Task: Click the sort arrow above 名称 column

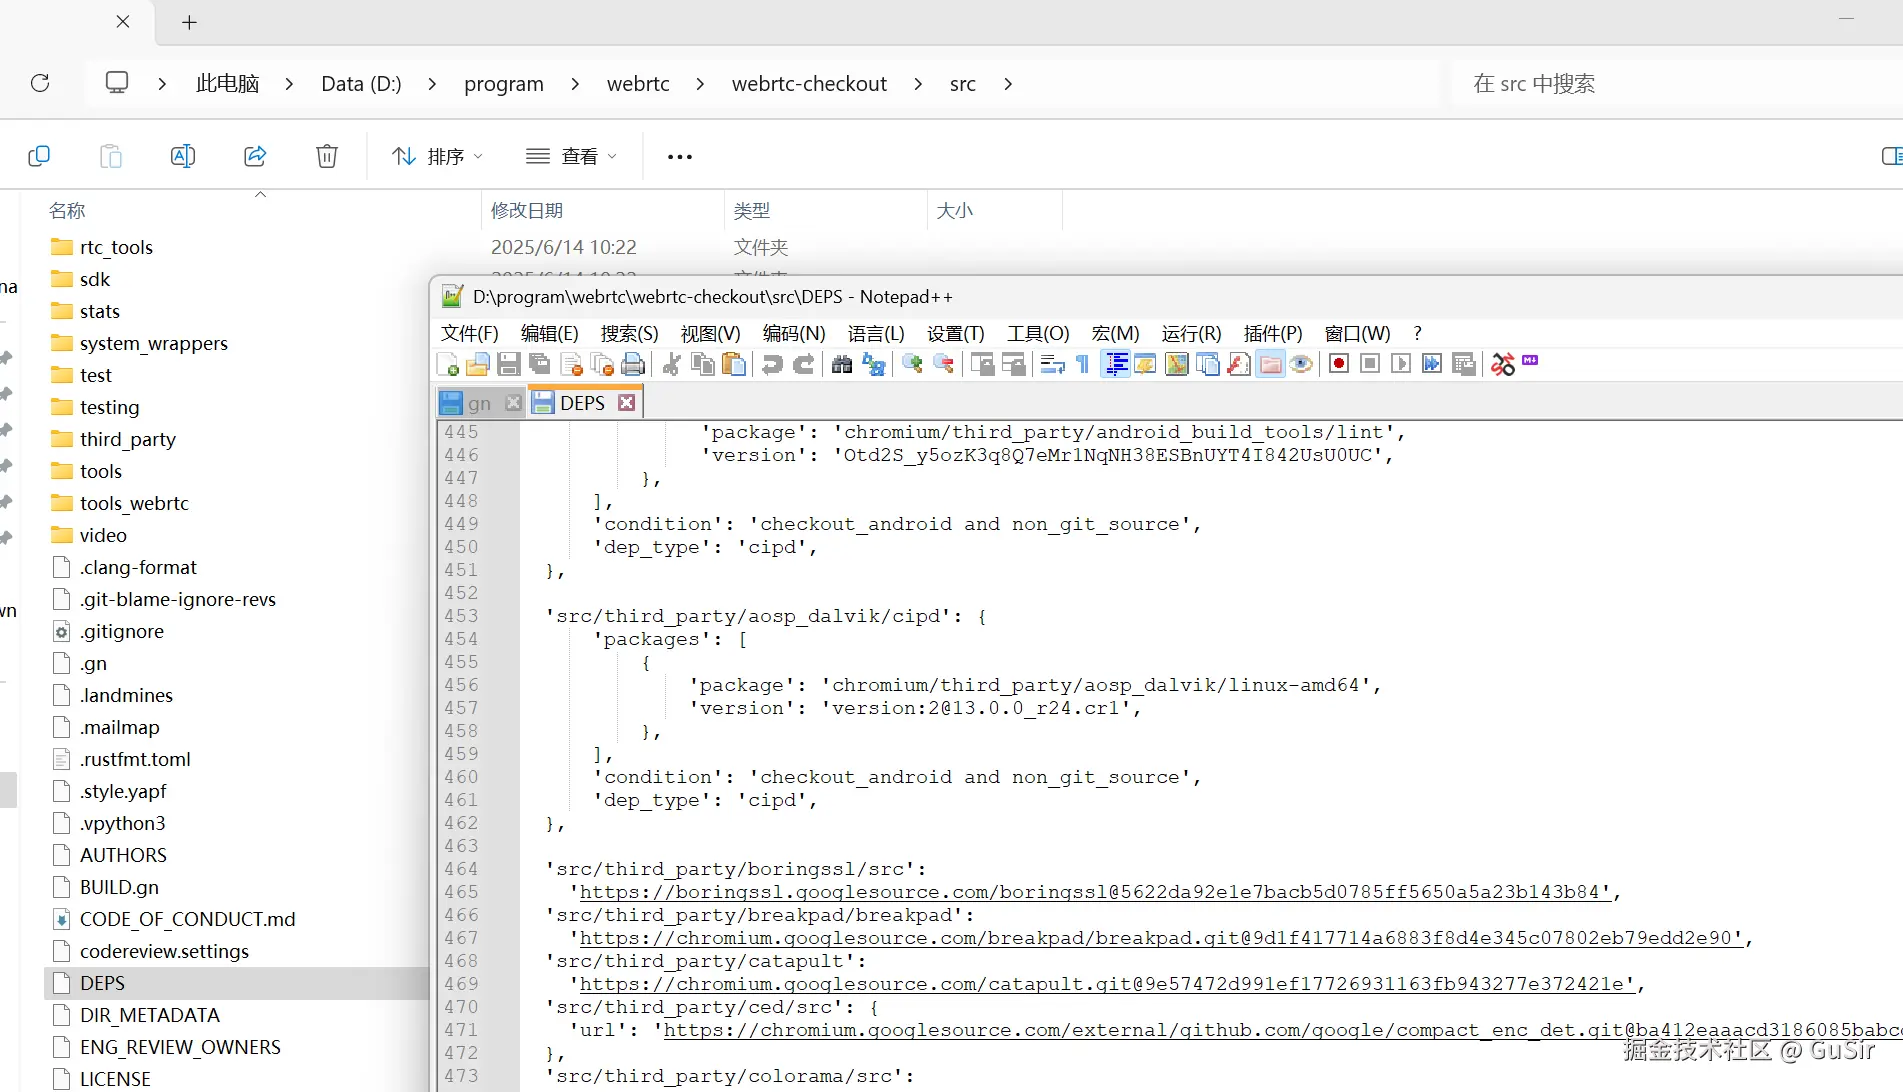Action: 260,194
